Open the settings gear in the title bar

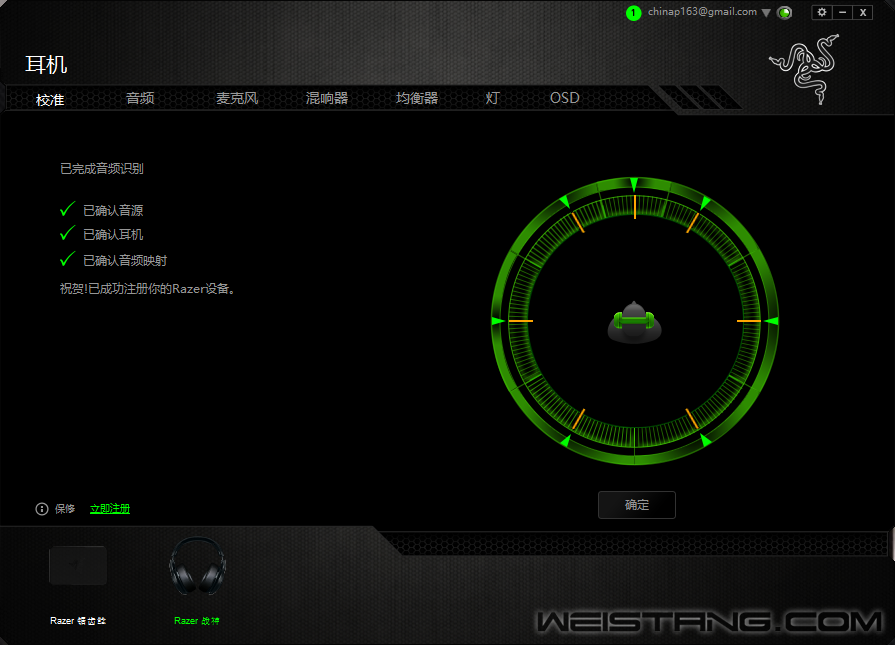[822, 12]
